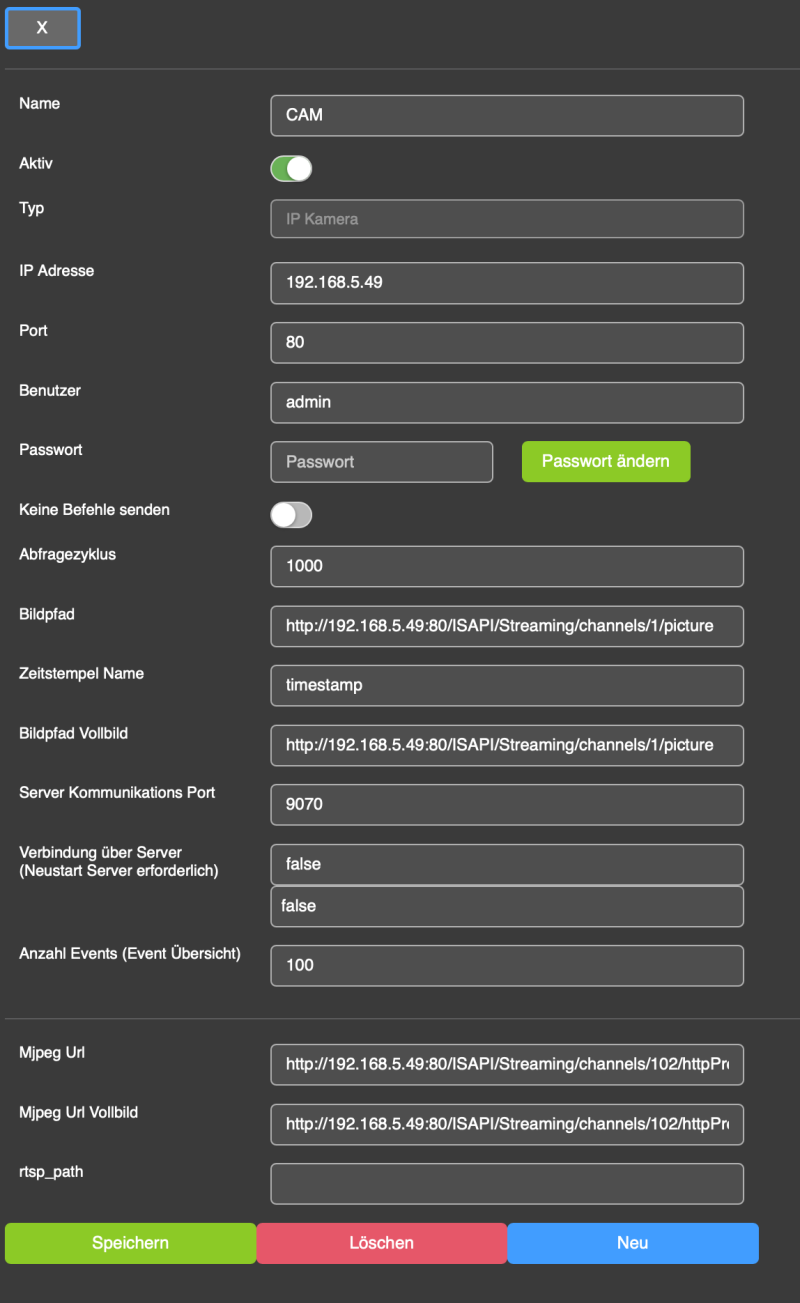The height and width of the screenshot is (1303, 800).
Task: Open the second false dropdown field
Action: pos(506,906)
